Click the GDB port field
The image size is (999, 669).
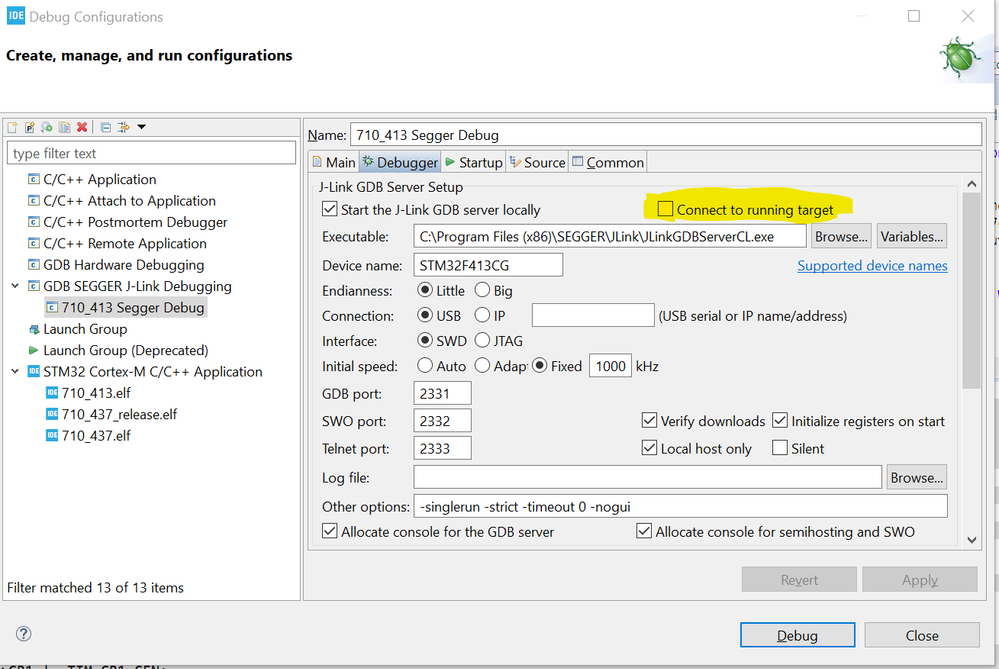coord(442,394)
